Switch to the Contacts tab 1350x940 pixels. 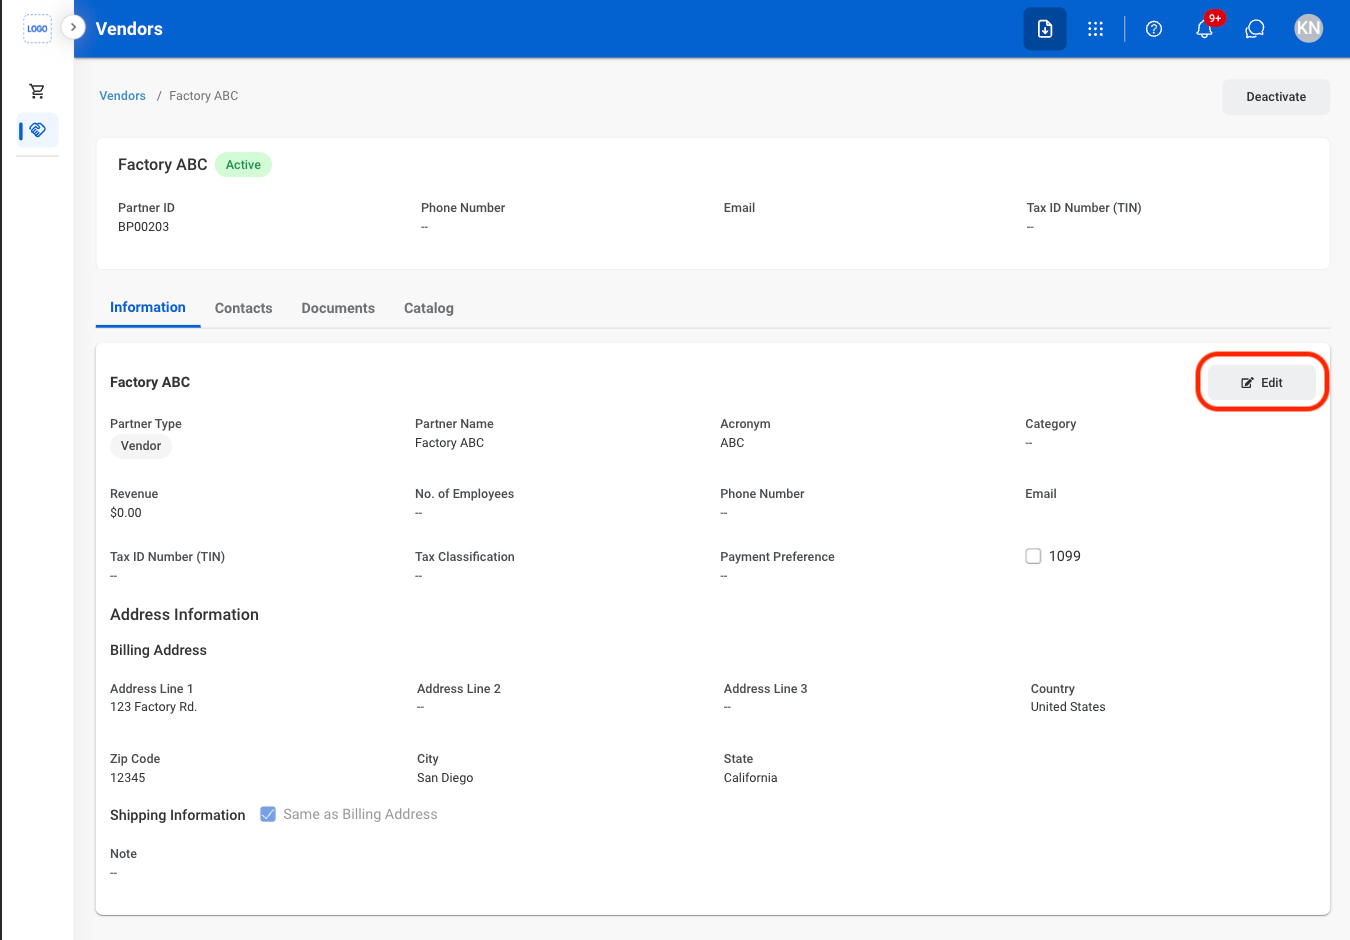coord(243,308)
